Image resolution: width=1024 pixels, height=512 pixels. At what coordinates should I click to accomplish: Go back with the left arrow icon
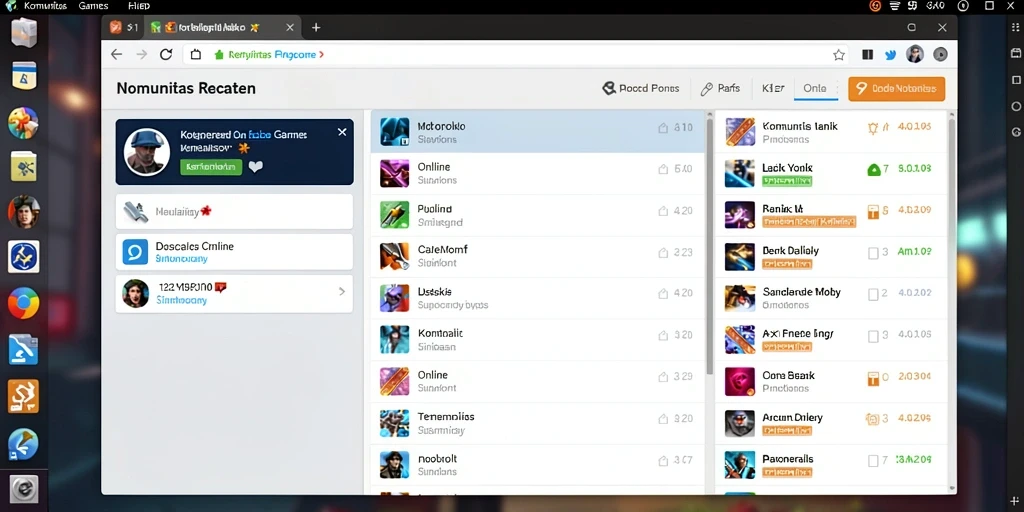(x=116, y=55)
